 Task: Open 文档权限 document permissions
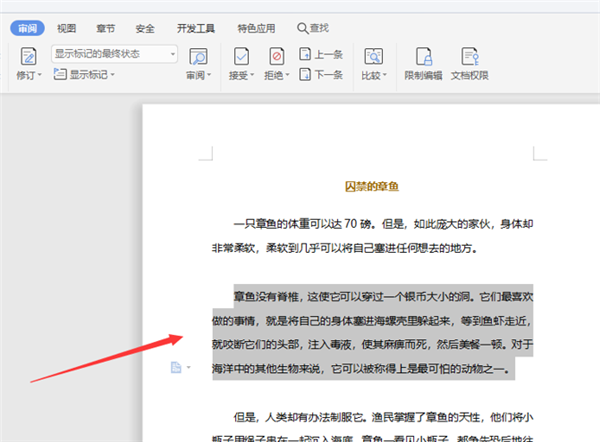[469, 56]
